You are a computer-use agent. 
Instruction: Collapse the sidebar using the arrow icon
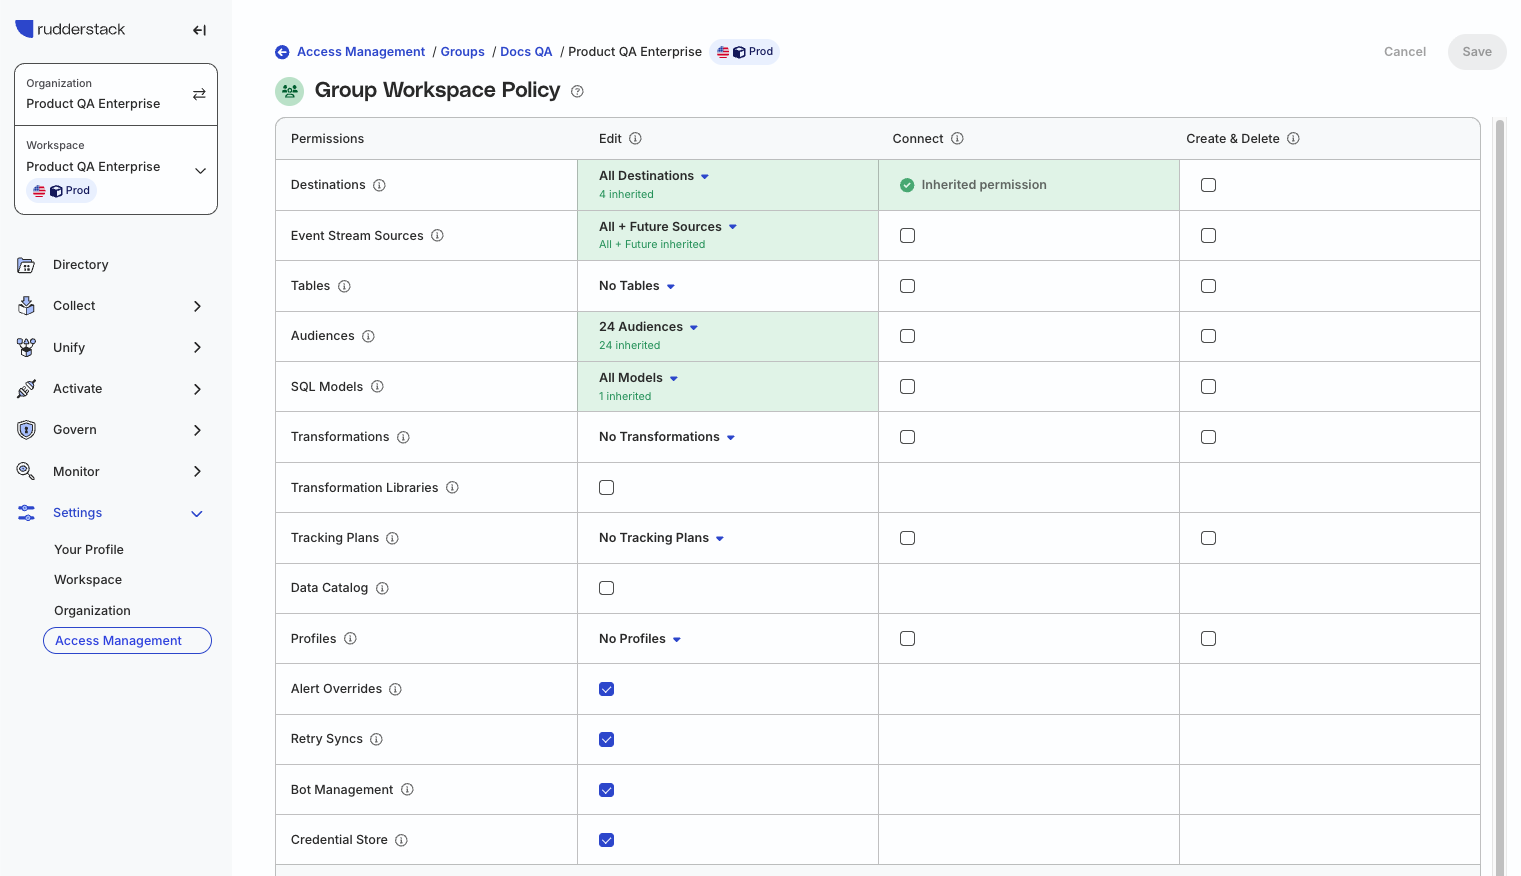tap(199, 30)
